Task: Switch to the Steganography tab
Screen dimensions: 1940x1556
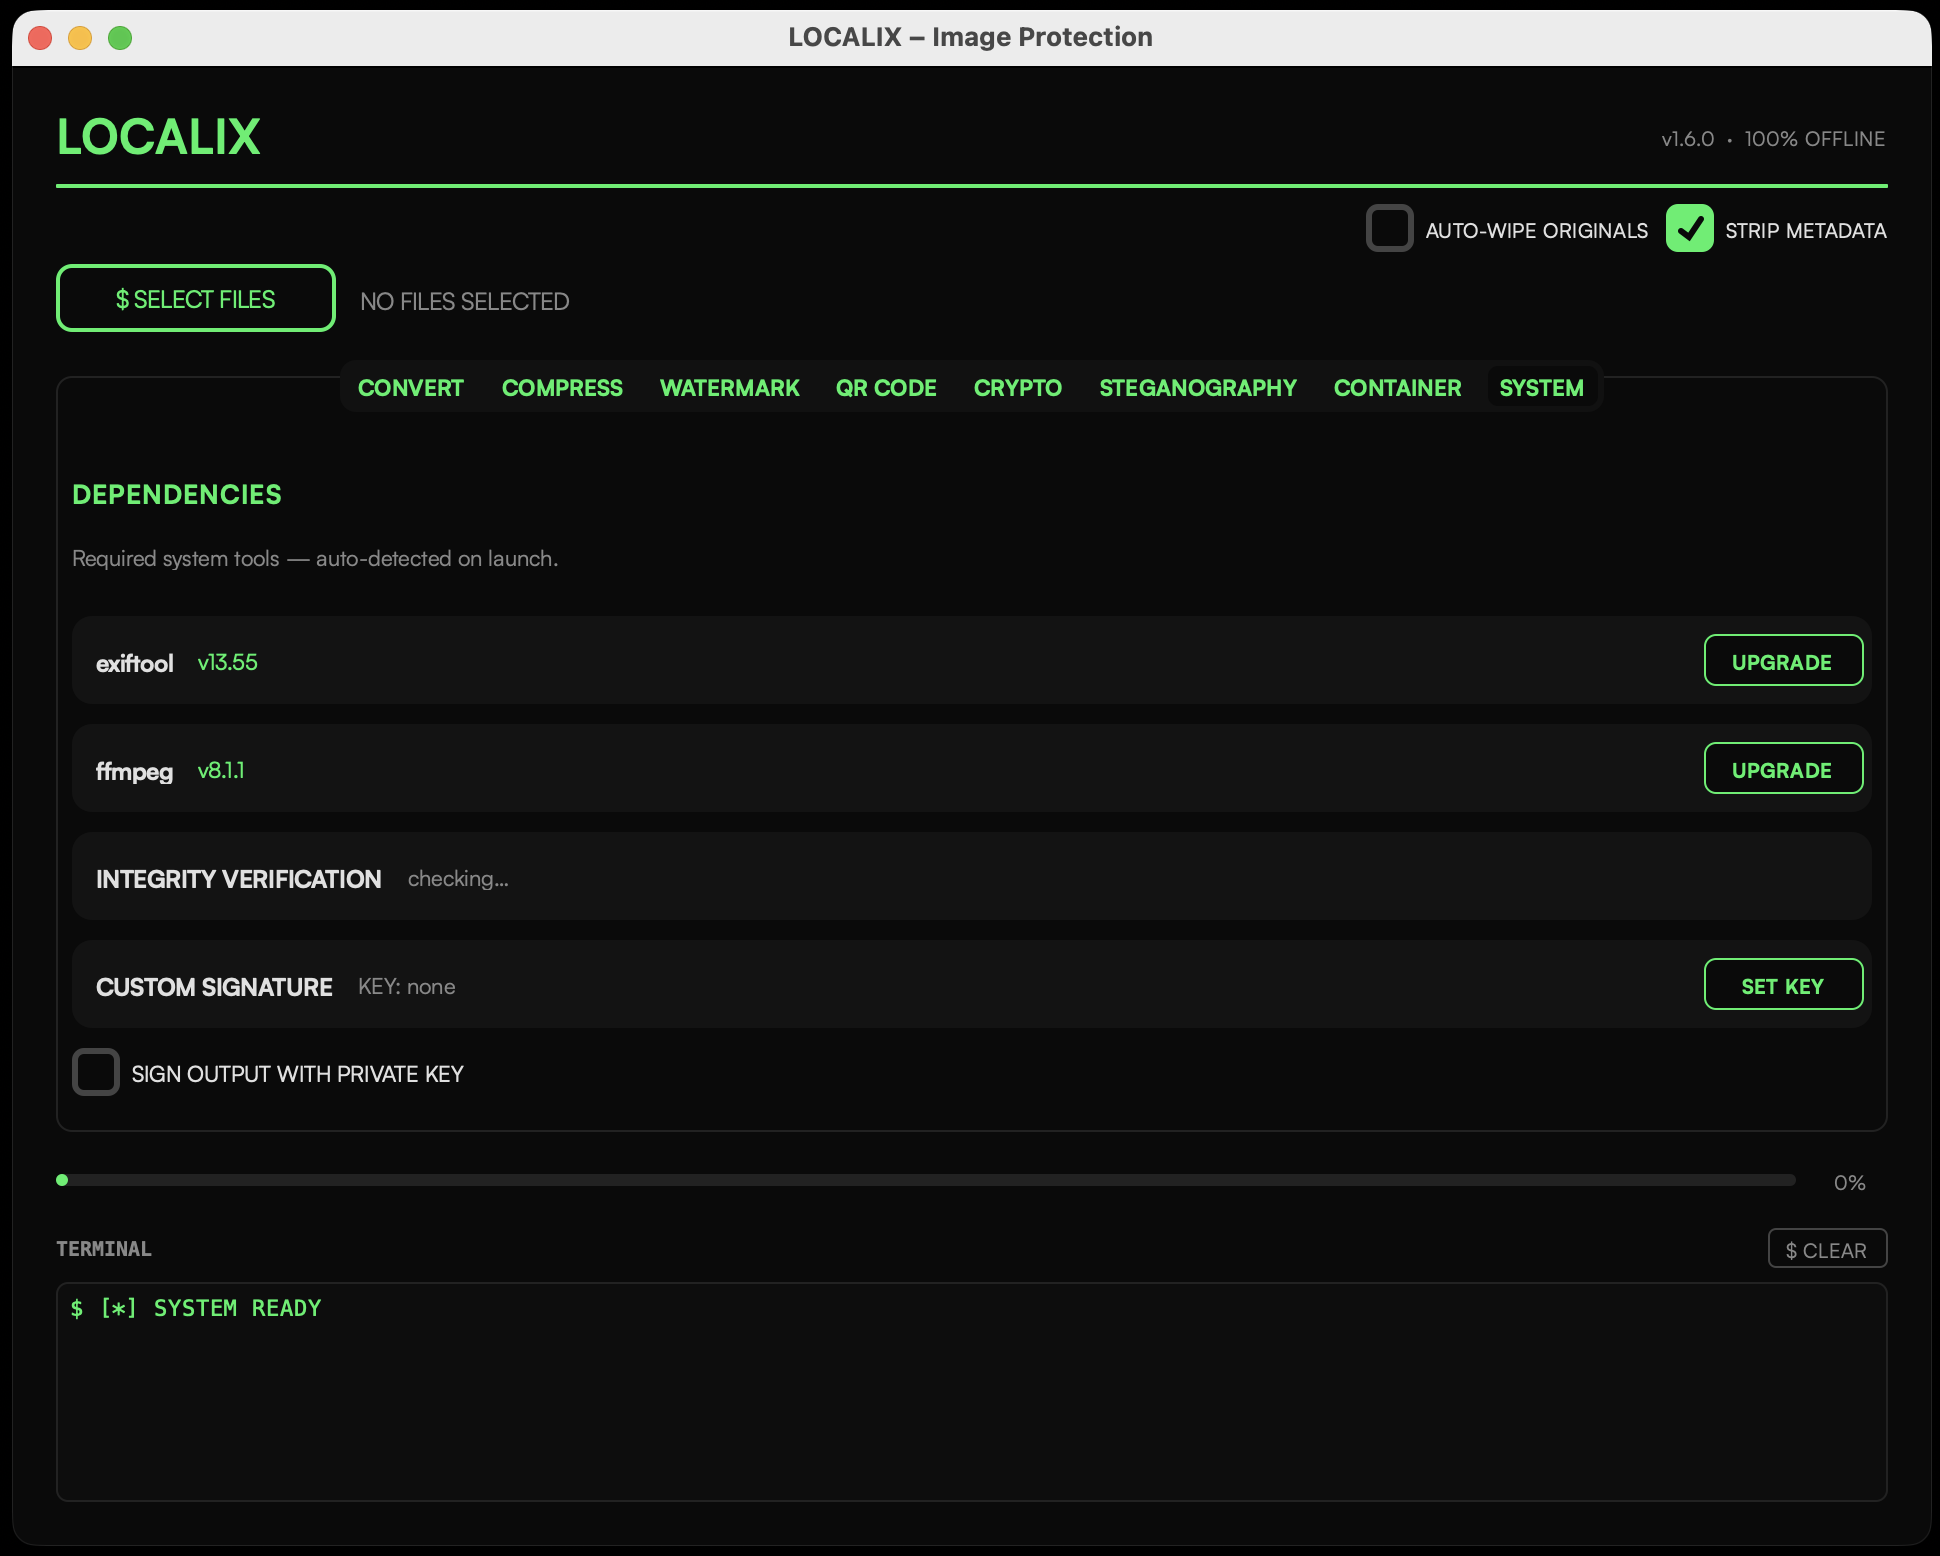Action: click(1197, 388)
